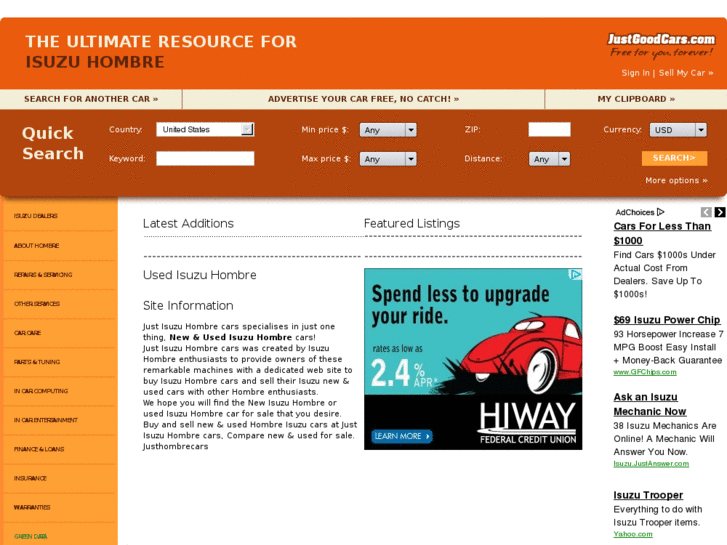Click Sell My Car link
Image resolution: width=727 pixels, height=545 pixels.
click(686, 73)
